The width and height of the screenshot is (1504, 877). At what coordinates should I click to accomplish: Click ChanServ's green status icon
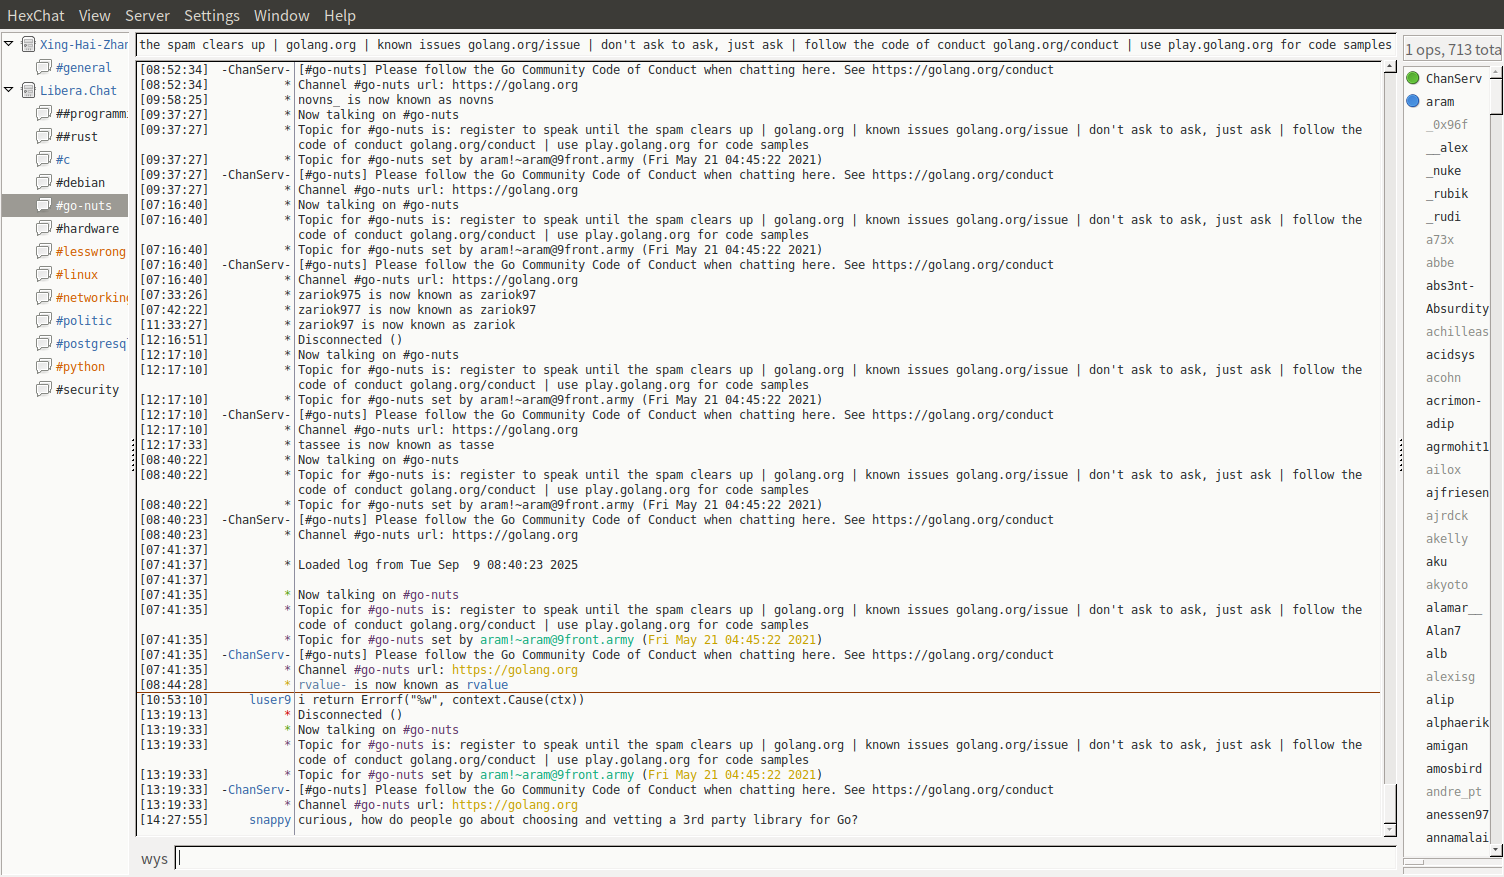click(1413, 78)
